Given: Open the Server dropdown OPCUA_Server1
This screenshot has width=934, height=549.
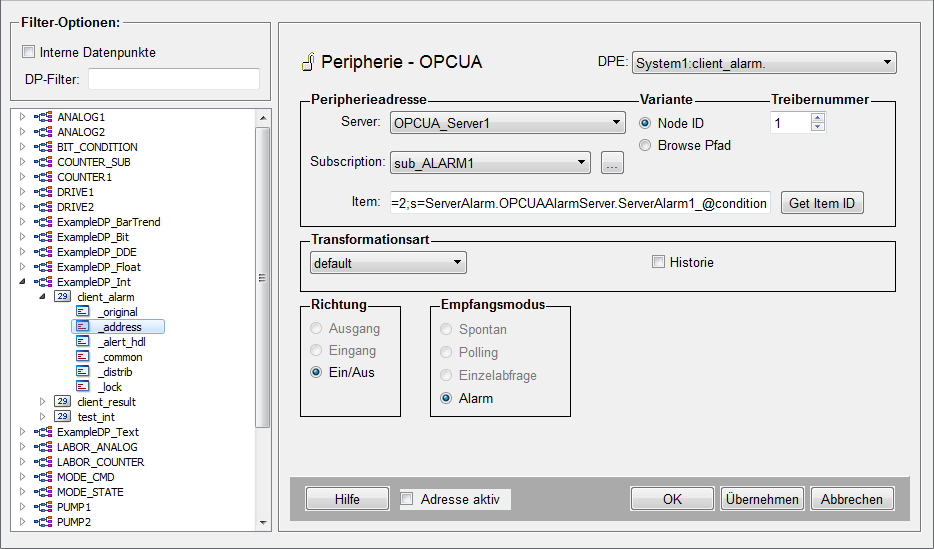Looking at the screenshot, I should pyautogui.click(x=507, y=124).
